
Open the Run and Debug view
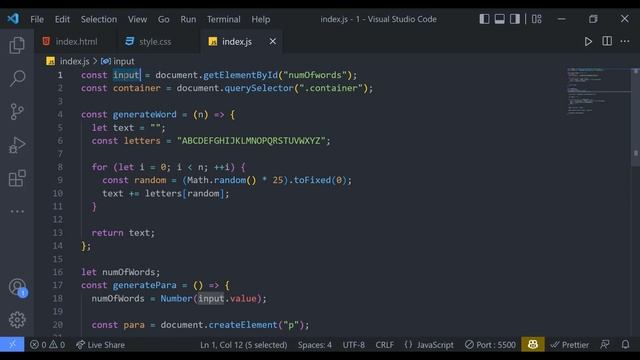[x=17, y=145]
